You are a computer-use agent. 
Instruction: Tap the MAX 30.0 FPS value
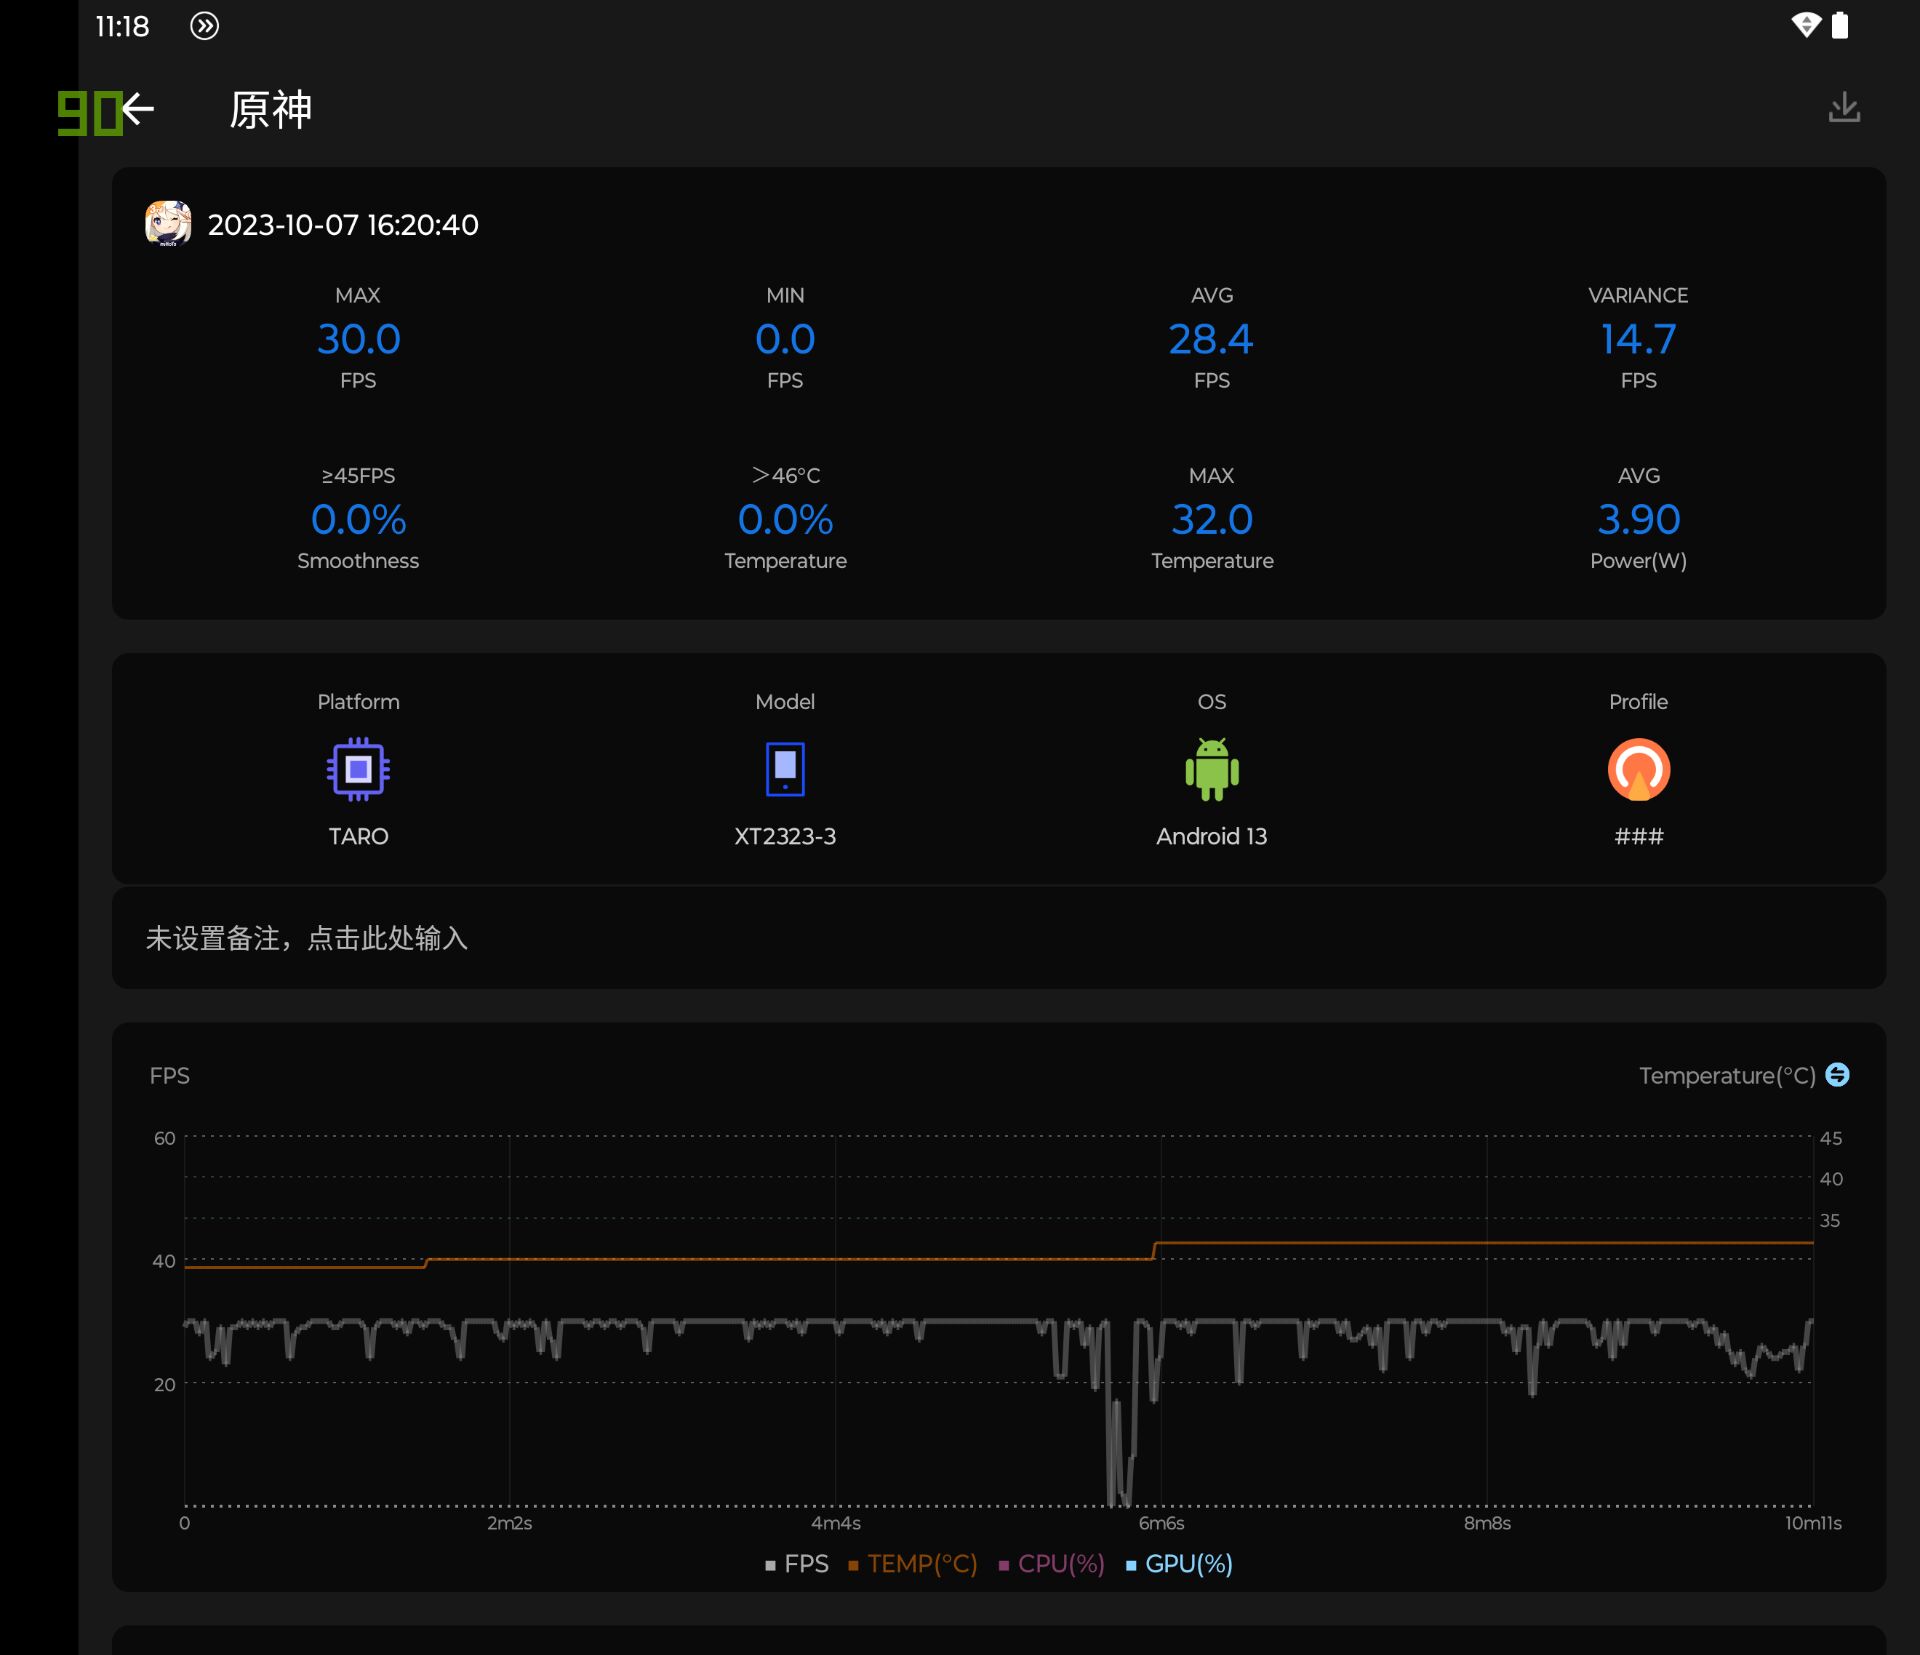[x=358, y=339]
